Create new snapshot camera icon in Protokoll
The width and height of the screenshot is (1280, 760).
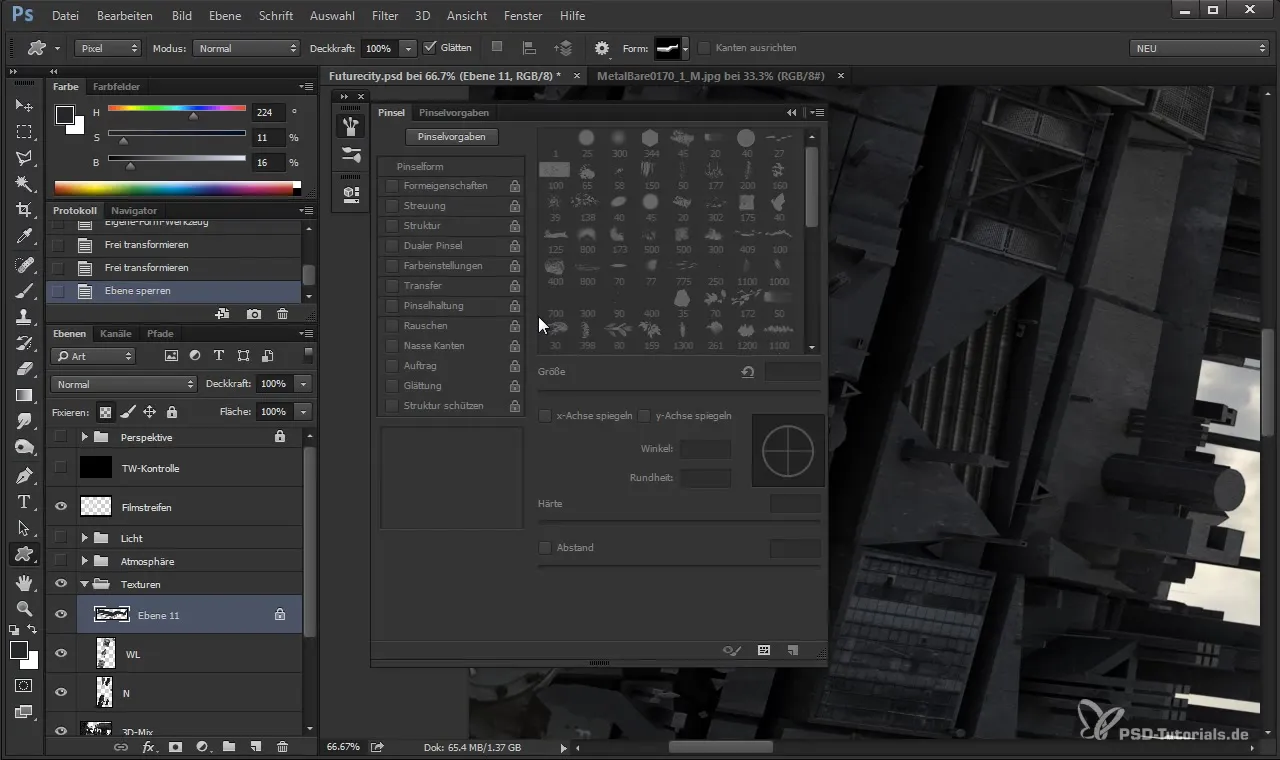pos(254,314)
